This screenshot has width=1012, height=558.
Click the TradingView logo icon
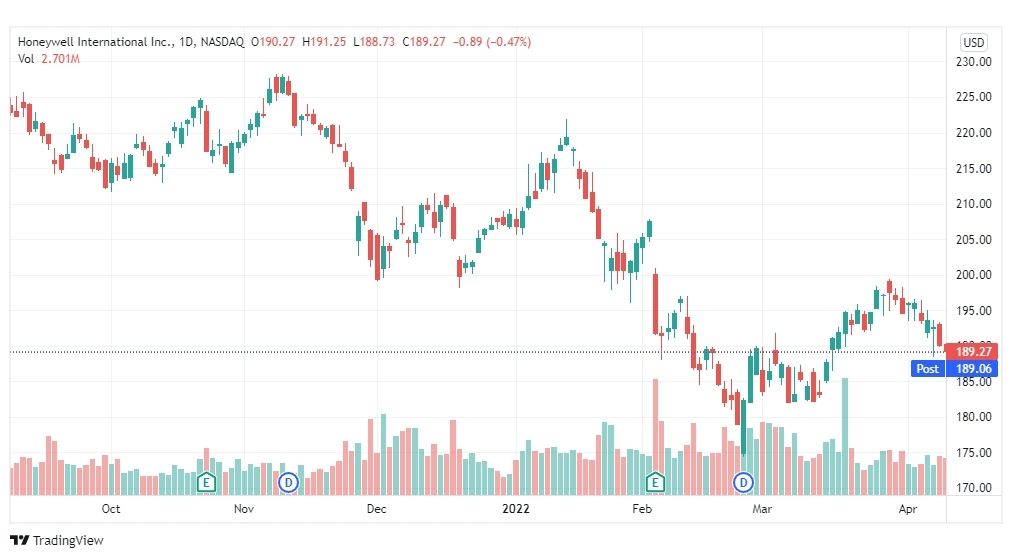pos(20,541)
